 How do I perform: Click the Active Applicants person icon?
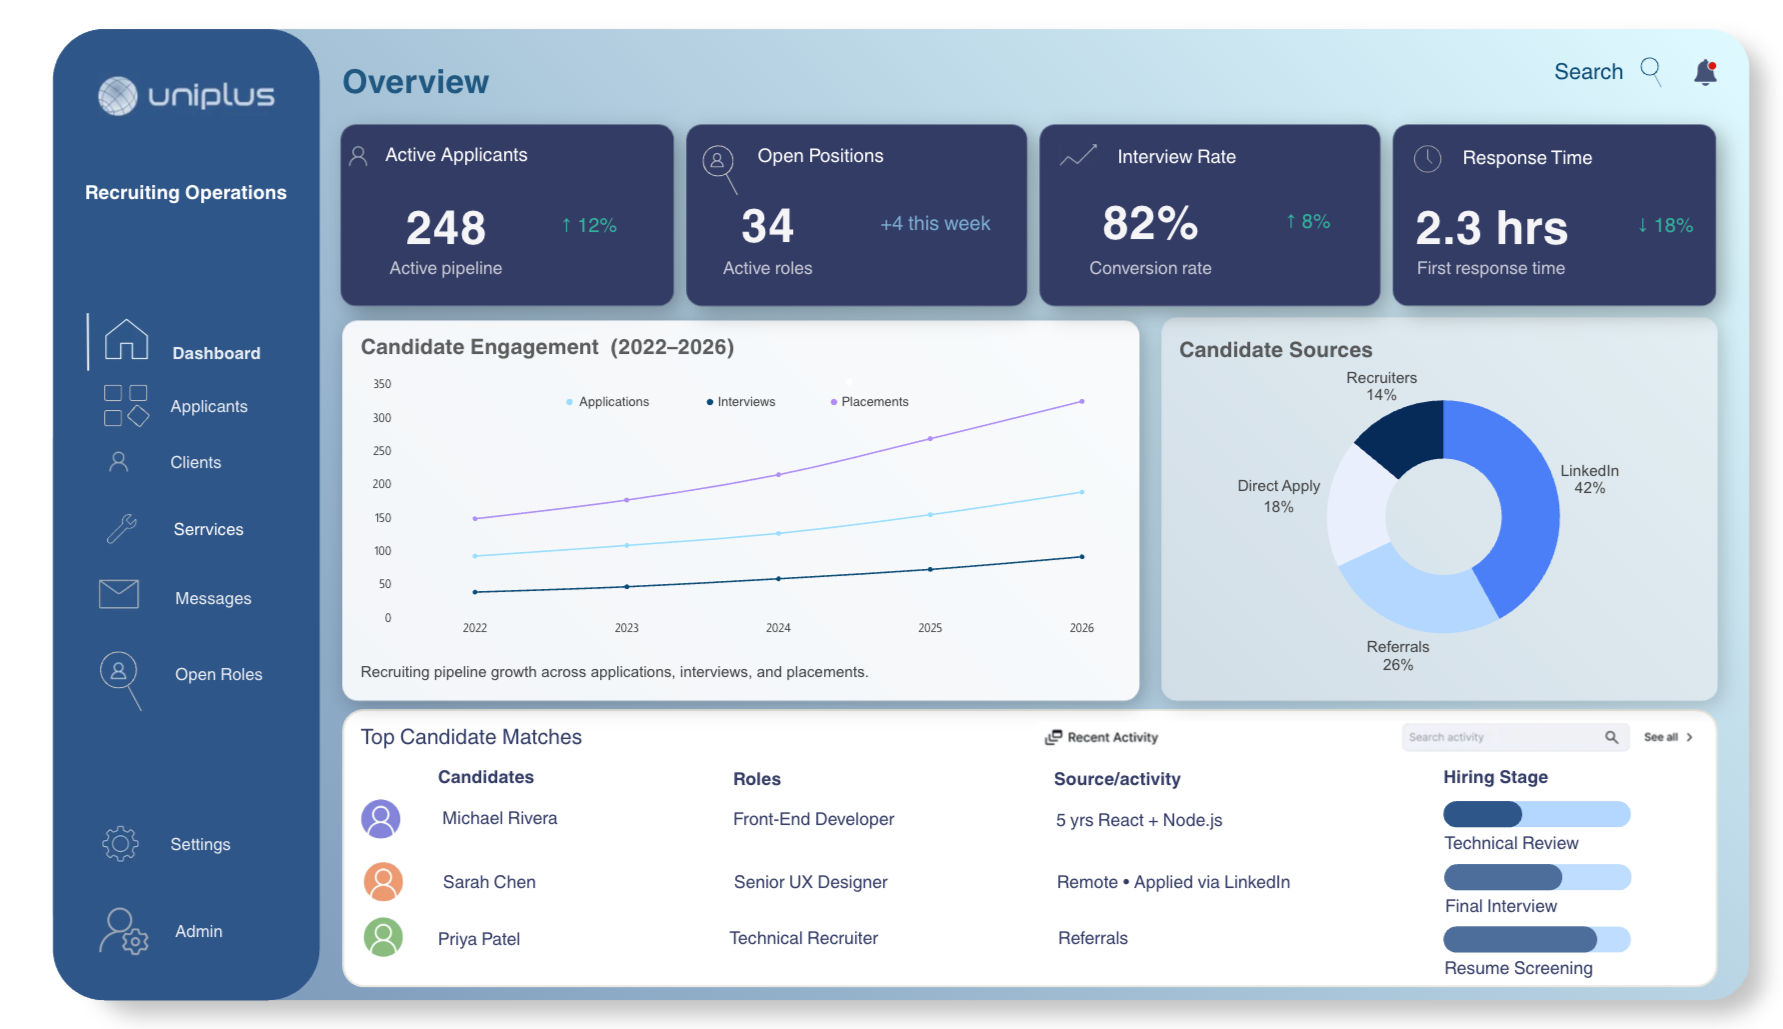358,156
